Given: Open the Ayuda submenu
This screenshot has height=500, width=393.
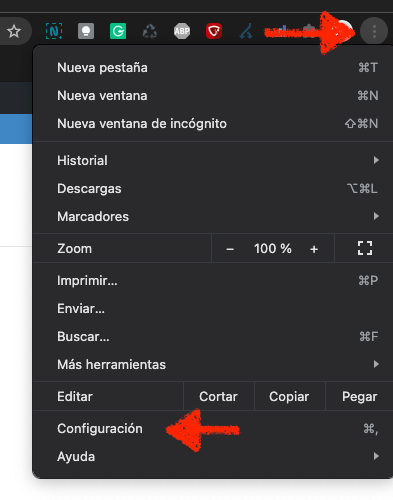Looking at the screenshot, I should pyautogui.click(x=213, y=456).
